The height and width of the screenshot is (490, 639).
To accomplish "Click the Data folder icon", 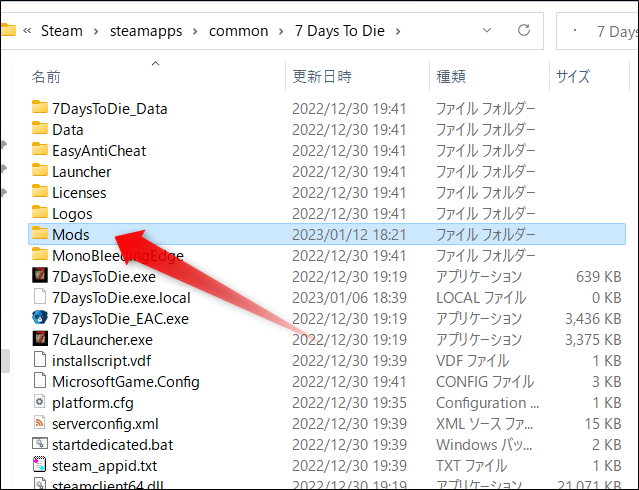I will (x=40, y=128).
